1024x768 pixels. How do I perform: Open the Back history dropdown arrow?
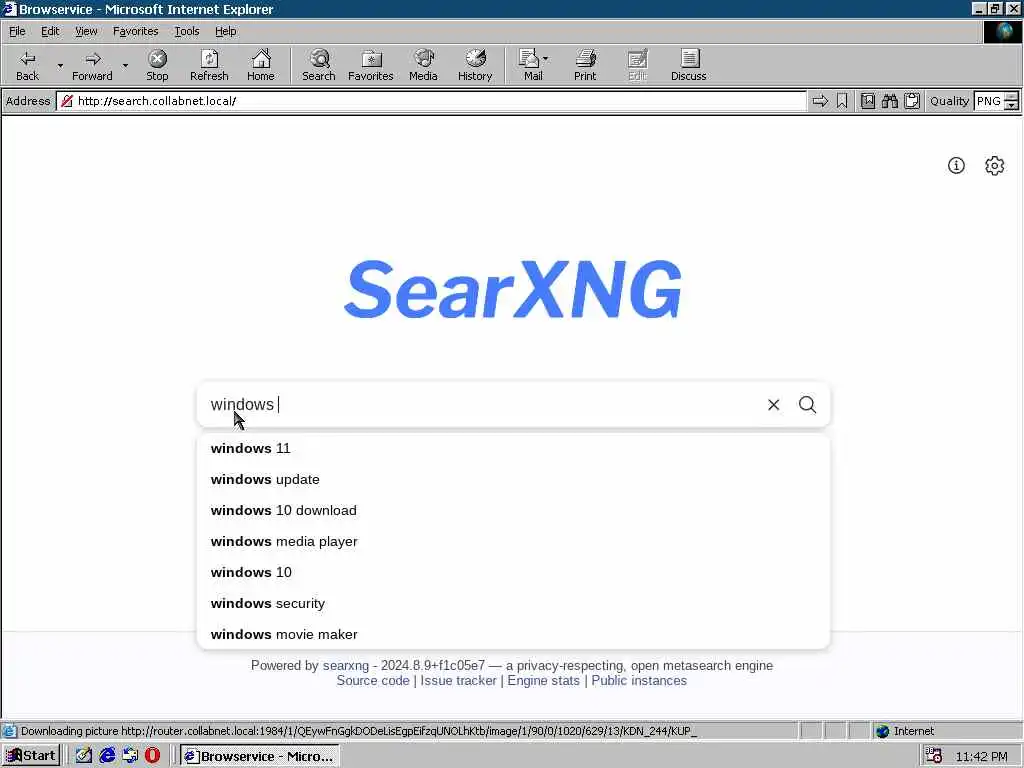coord(60,65)
